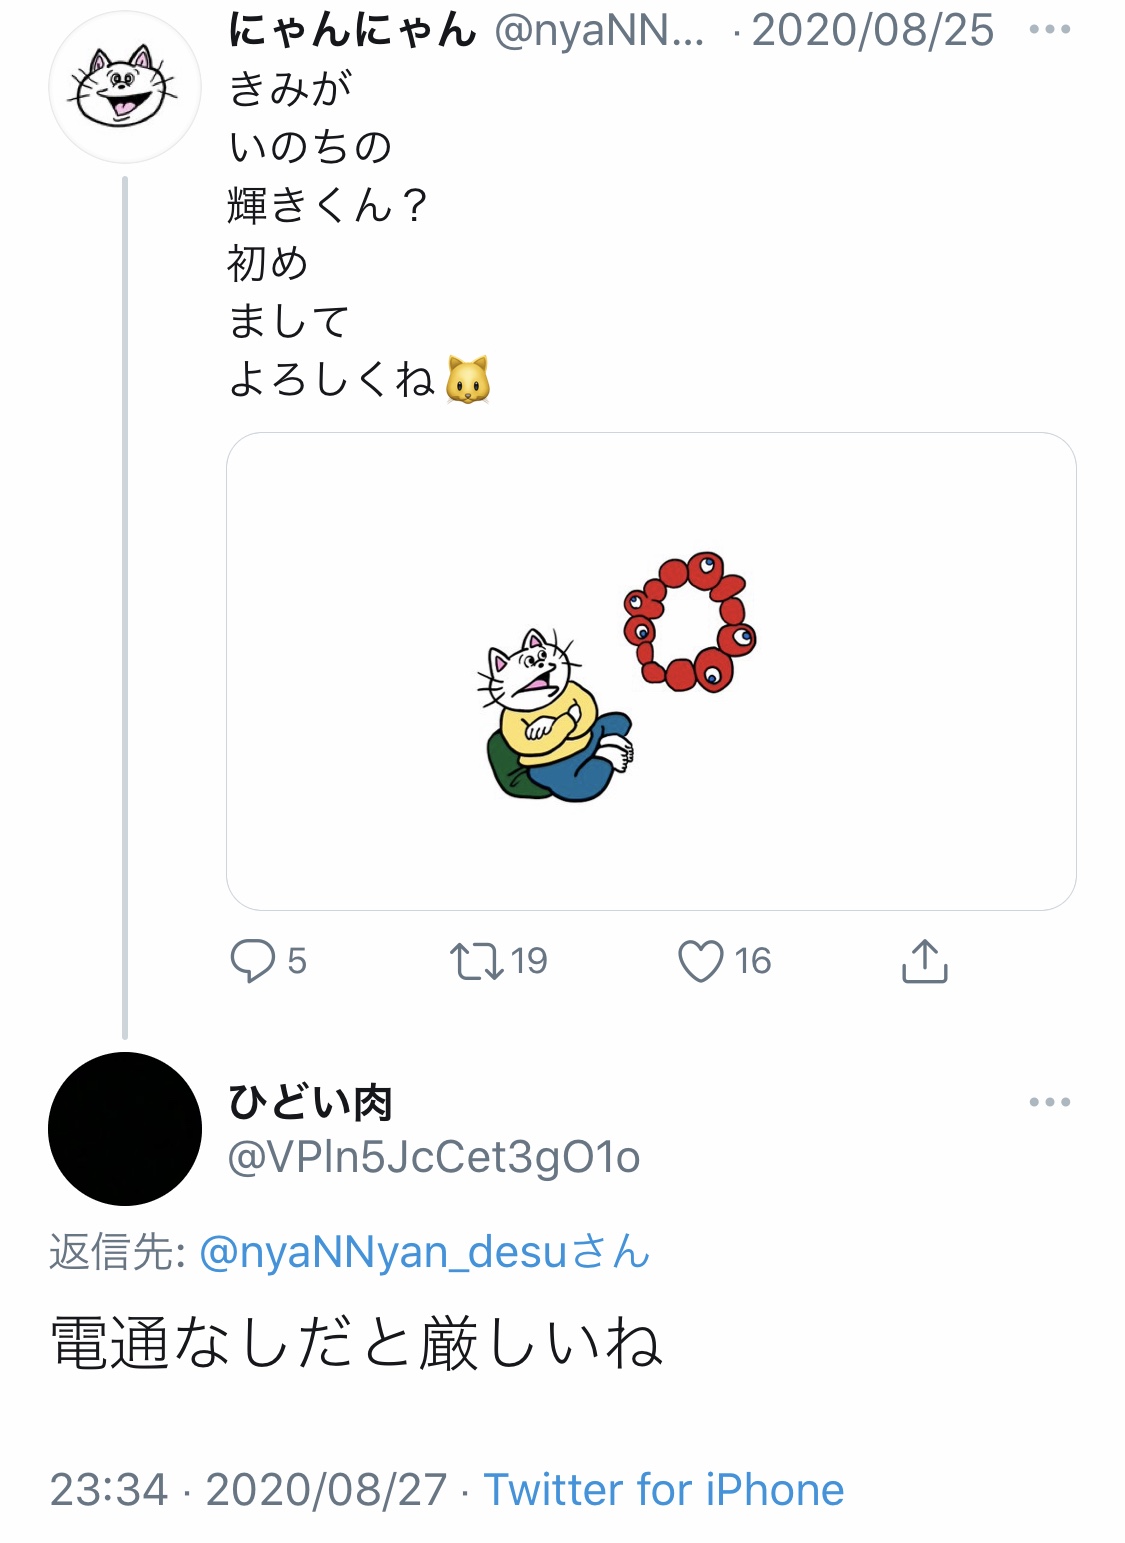Tap the reply text 電通なしだと厳しいね
This screenshot has width=1125, height=1543.
(356, 1343)
